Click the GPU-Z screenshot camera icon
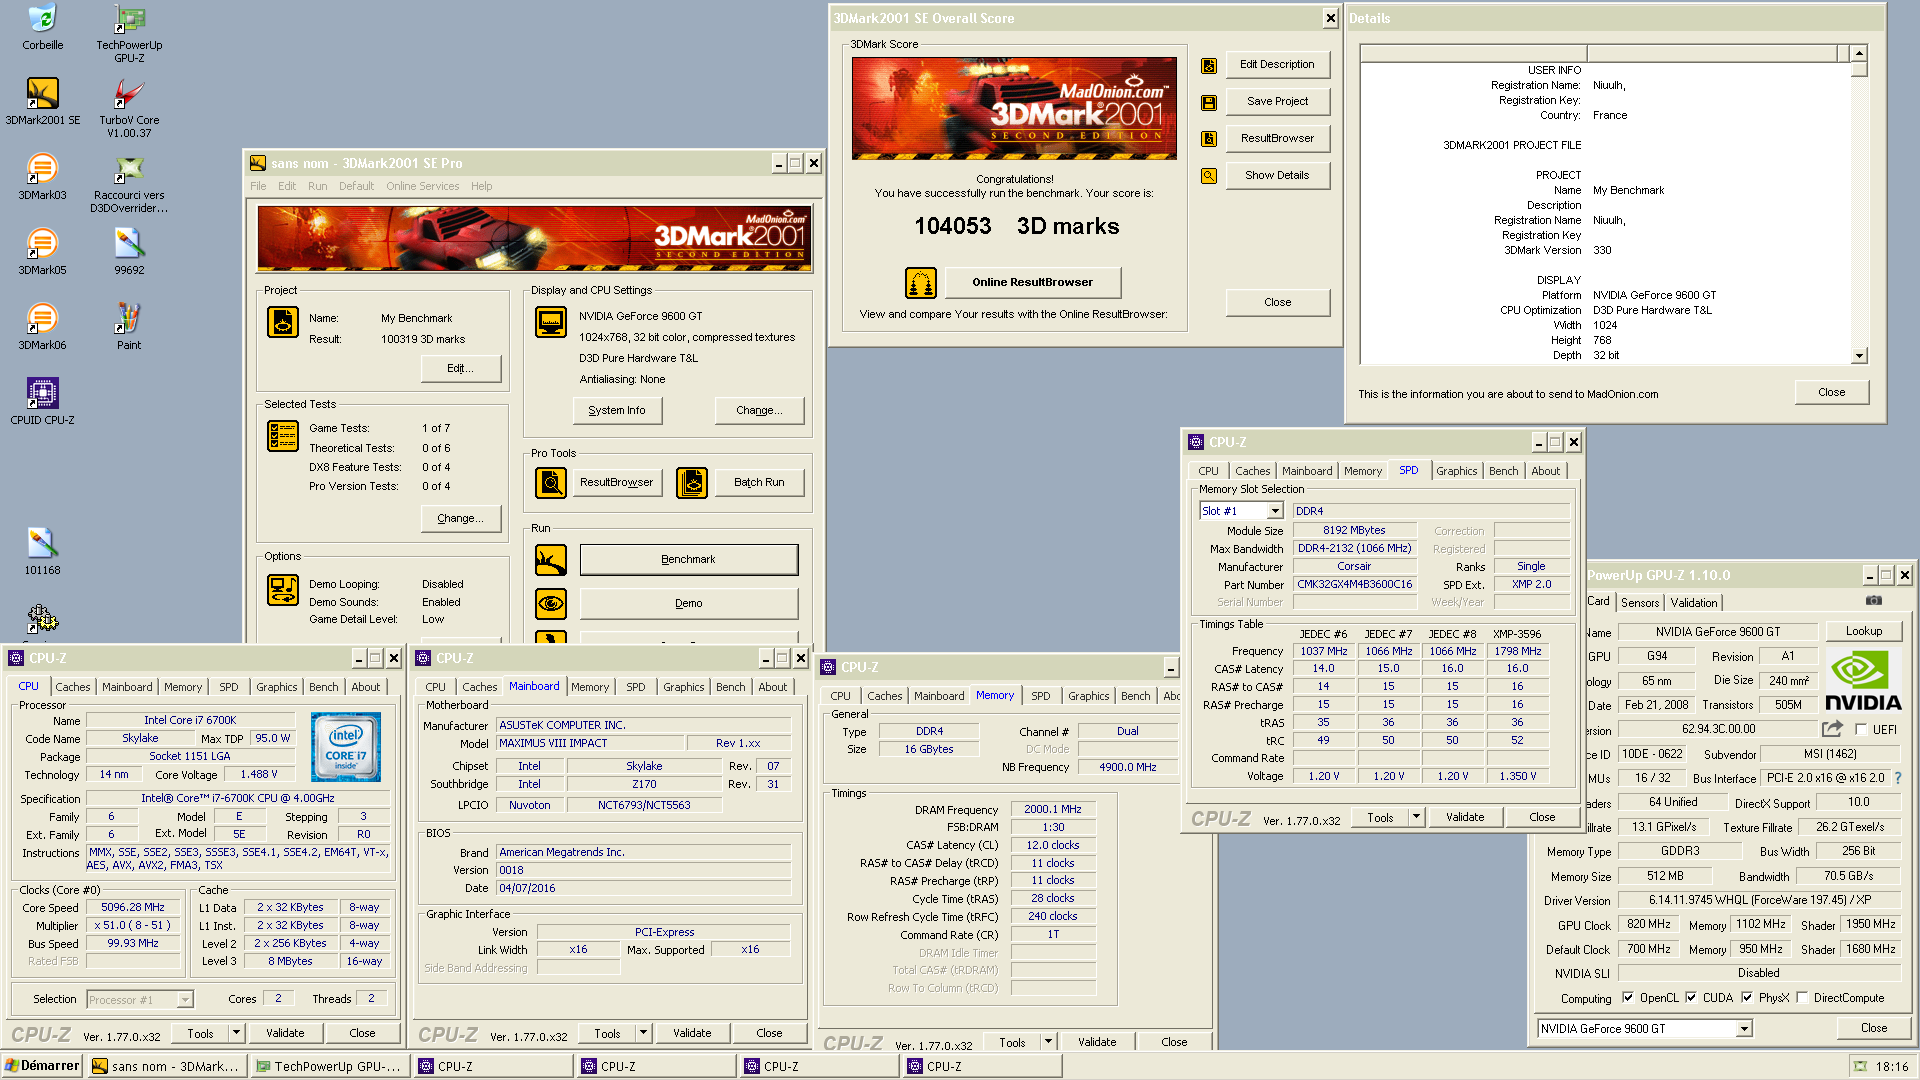Image resolution: width=1920 pixels, height=1080 pixels. [1874, 601]
